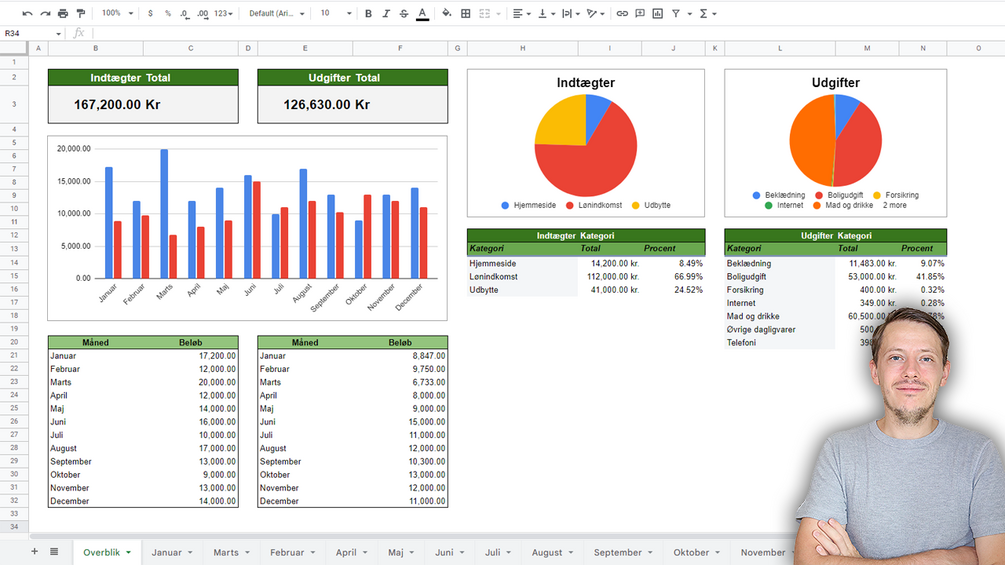Toggle strikethrough formatting
The width and height of the screenshot is (1005, 565).
coord(404,13)
